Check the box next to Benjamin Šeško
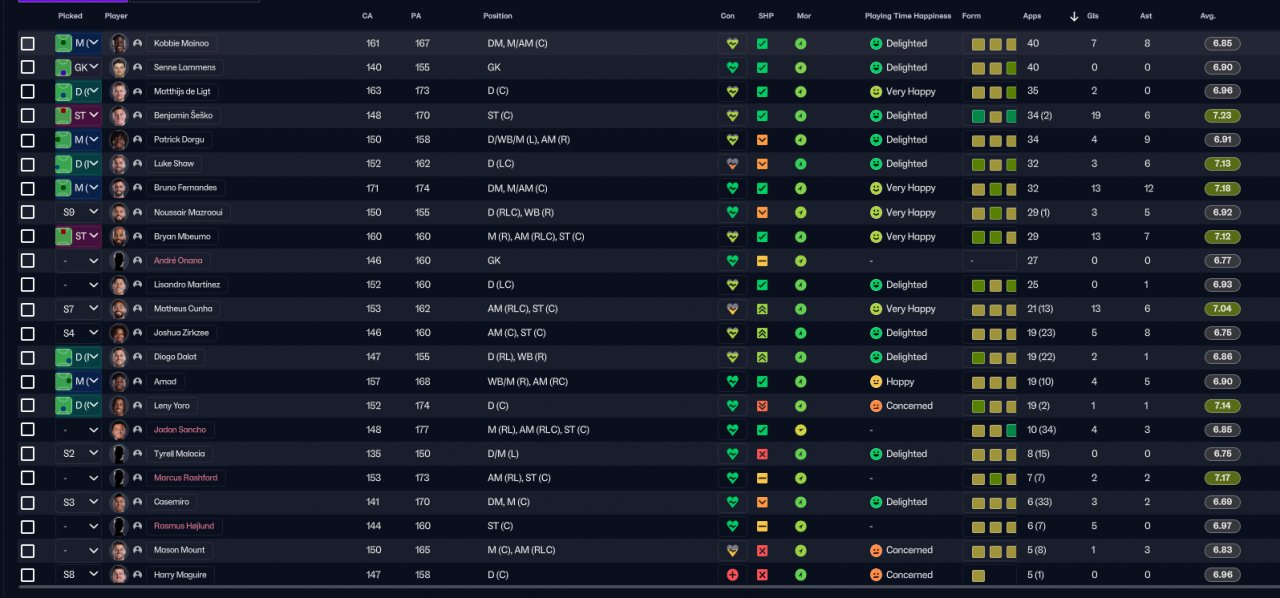This screenshot has height=598, width=1280. click(x=27, y=116)
